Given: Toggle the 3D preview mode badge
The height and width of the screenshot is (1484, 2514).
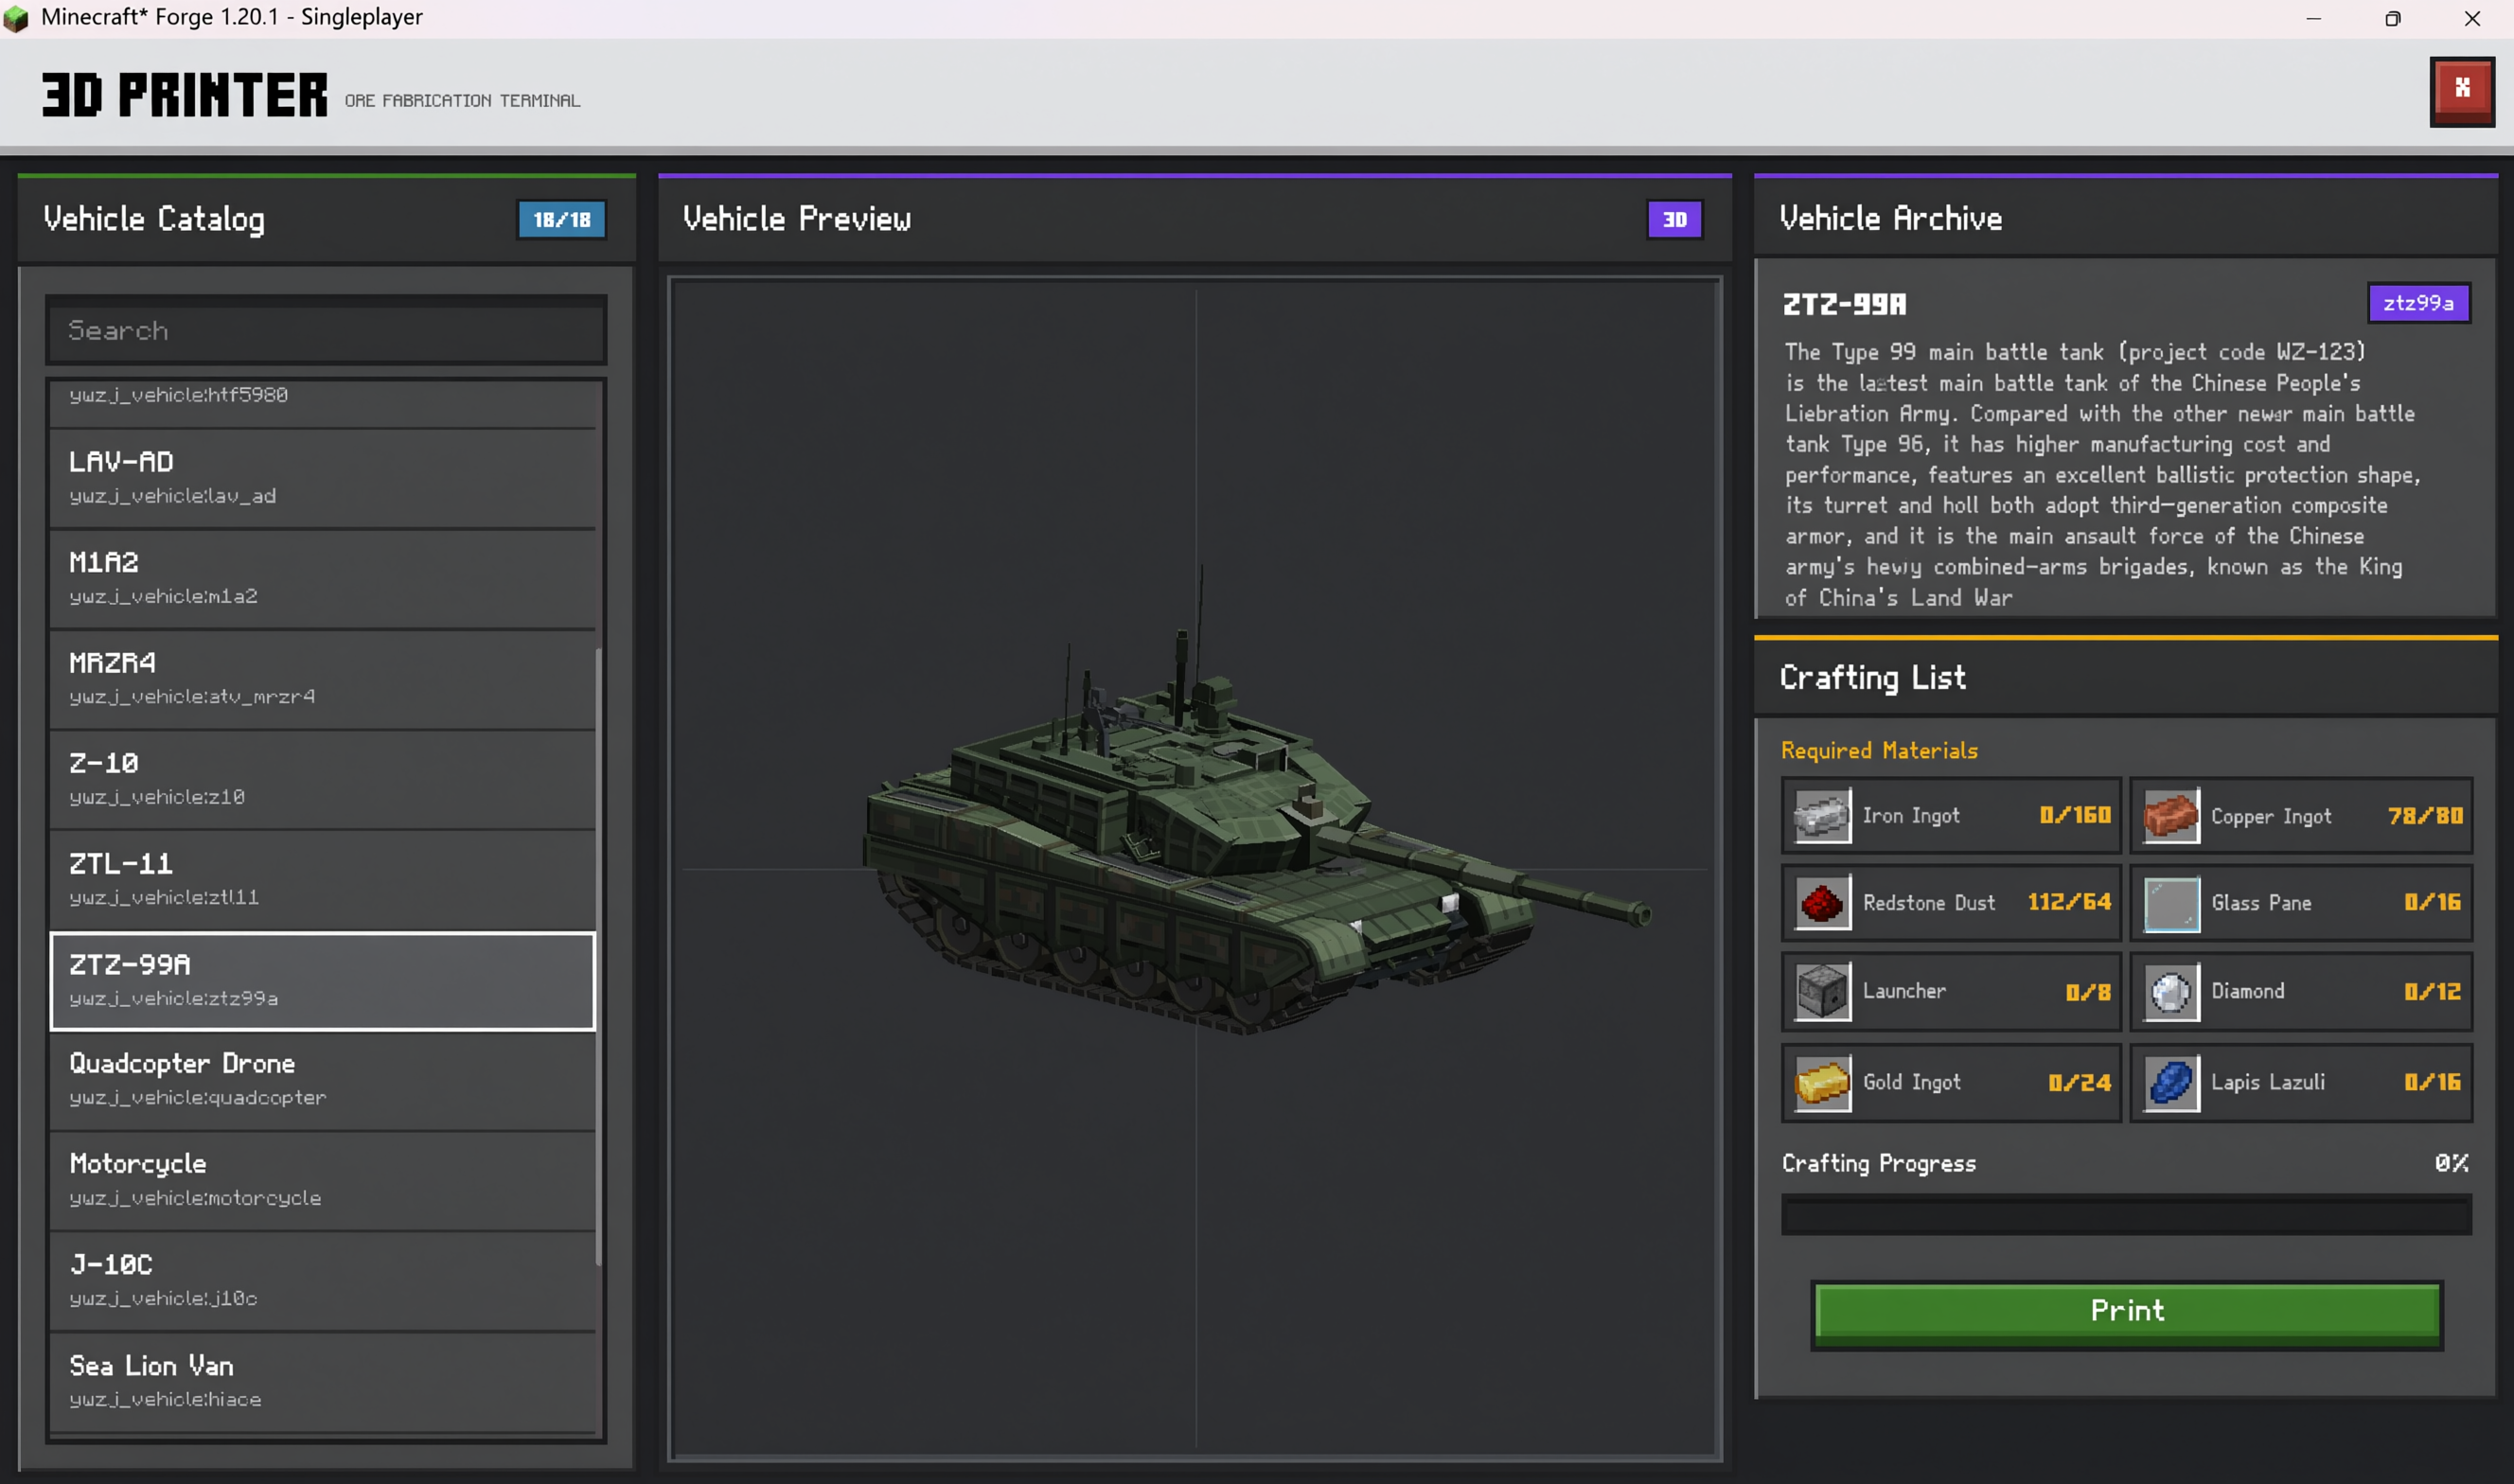Looking at the screenshot, I should pos(1675,219).
